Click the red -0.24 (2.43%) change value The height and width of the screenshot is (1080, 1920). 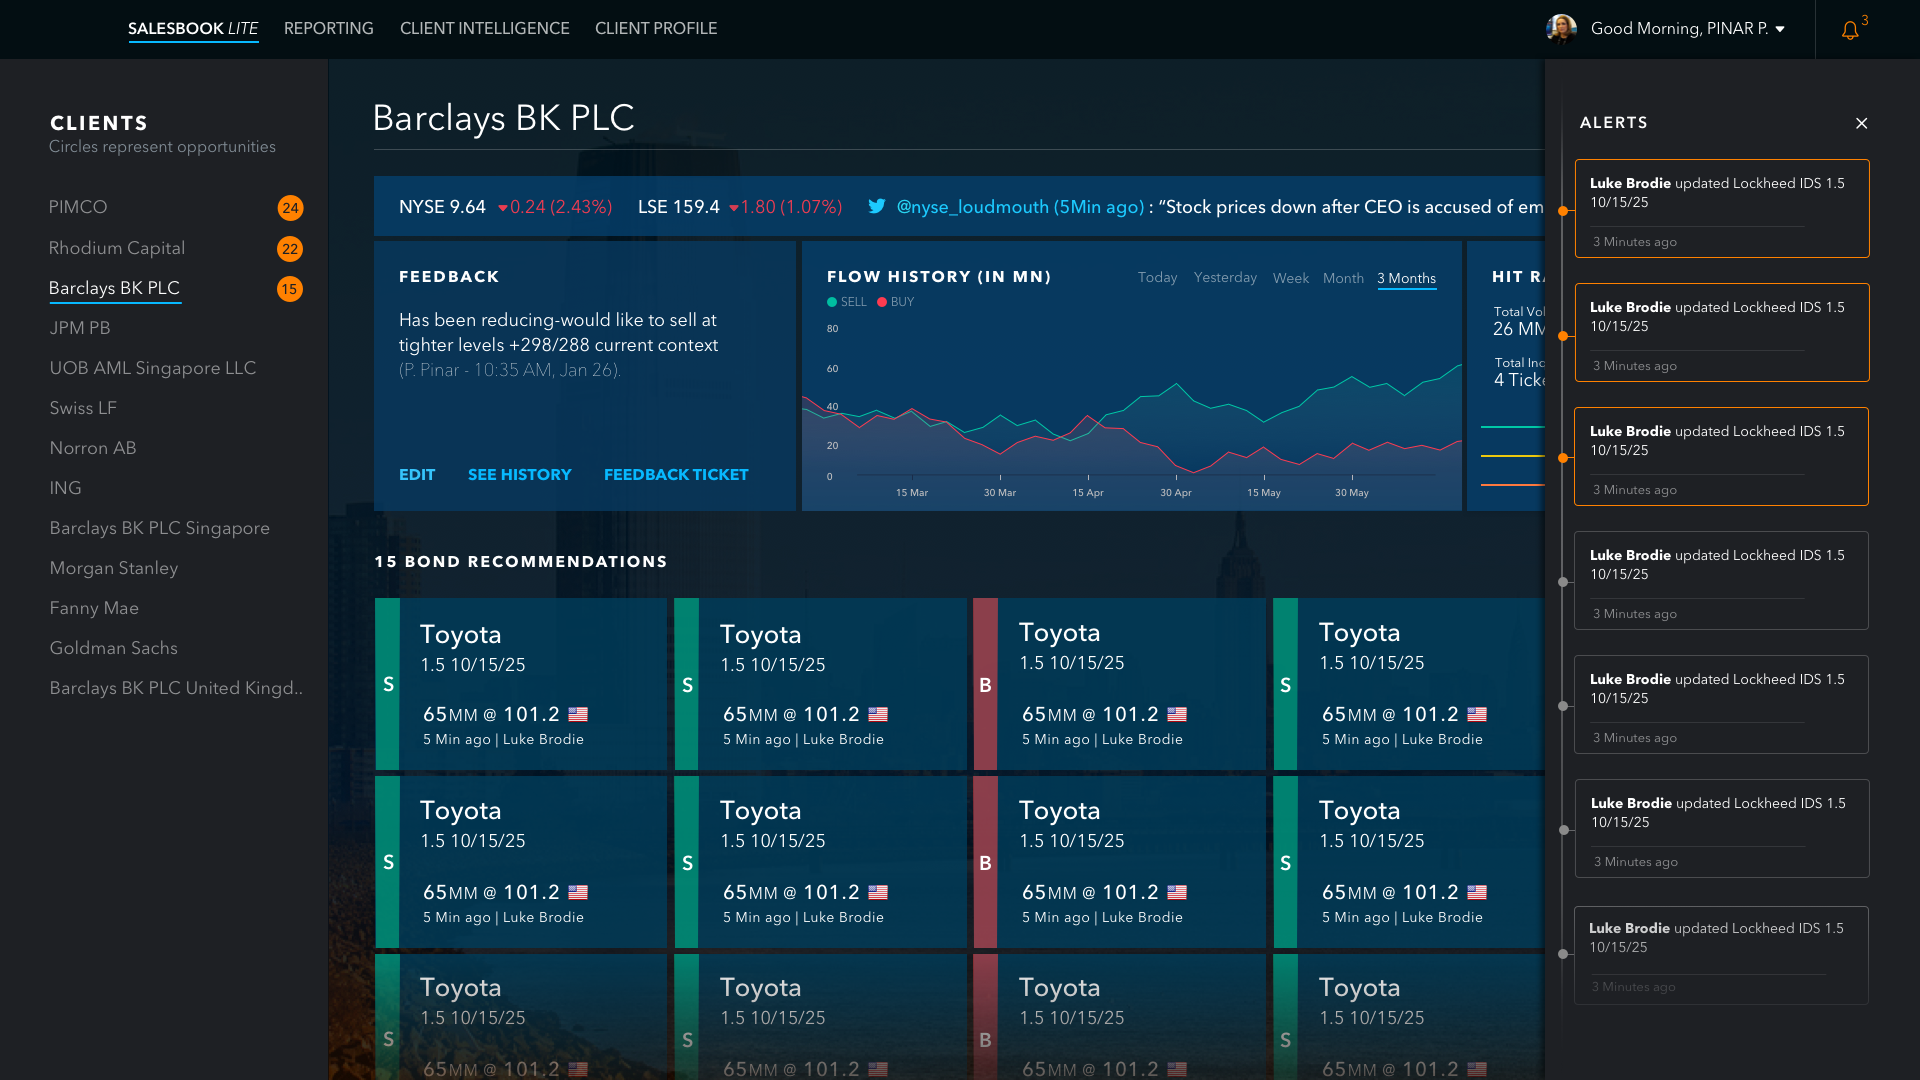pos(555,207)
